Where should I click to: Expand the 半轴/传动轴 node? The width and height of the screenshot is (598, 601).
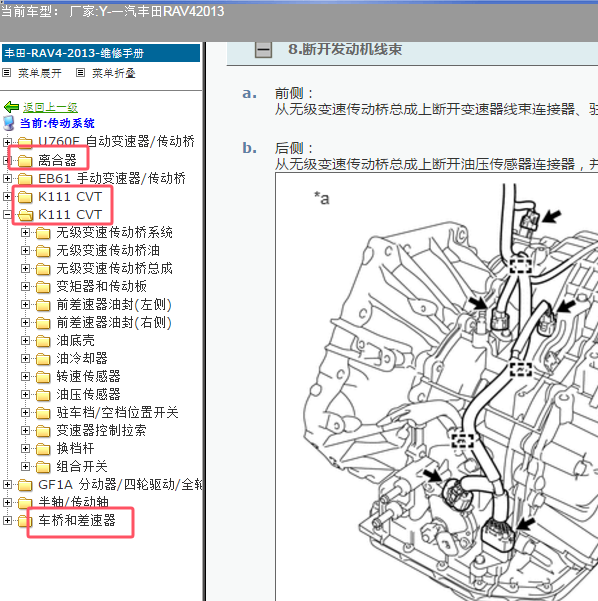point(7,502)
